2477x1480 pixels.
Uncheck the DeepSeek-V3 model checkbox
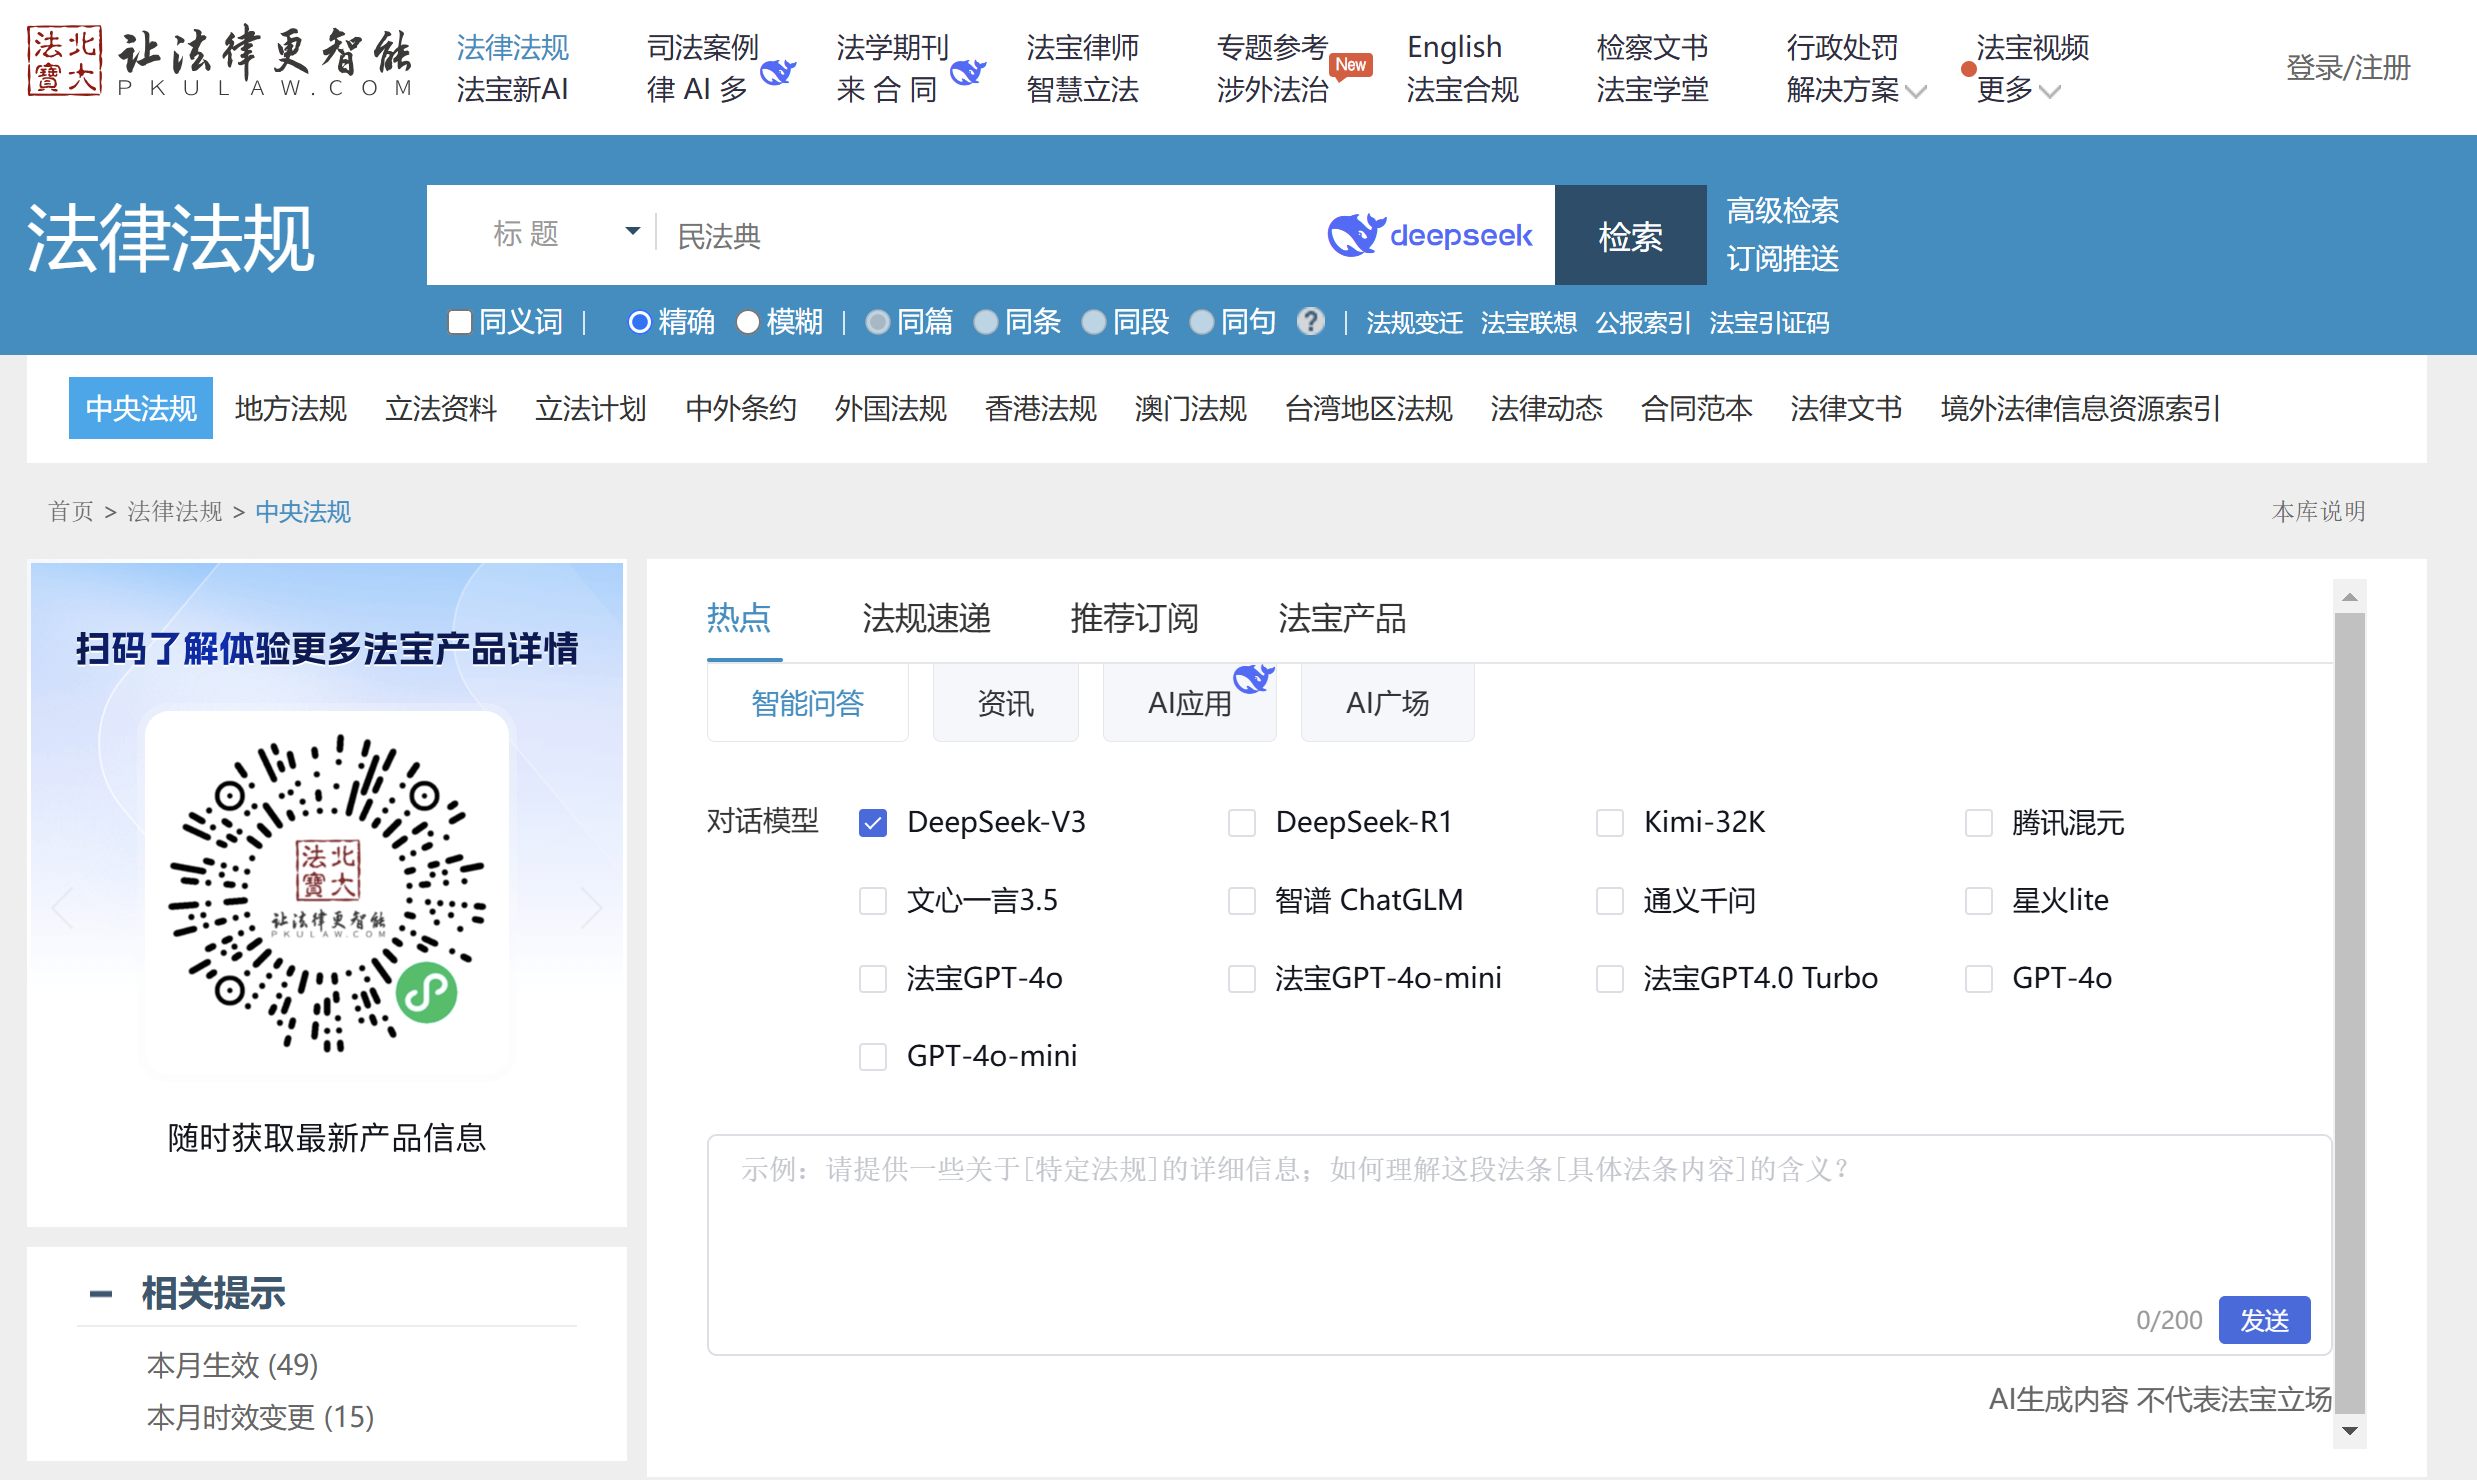[x=873, y=823]
